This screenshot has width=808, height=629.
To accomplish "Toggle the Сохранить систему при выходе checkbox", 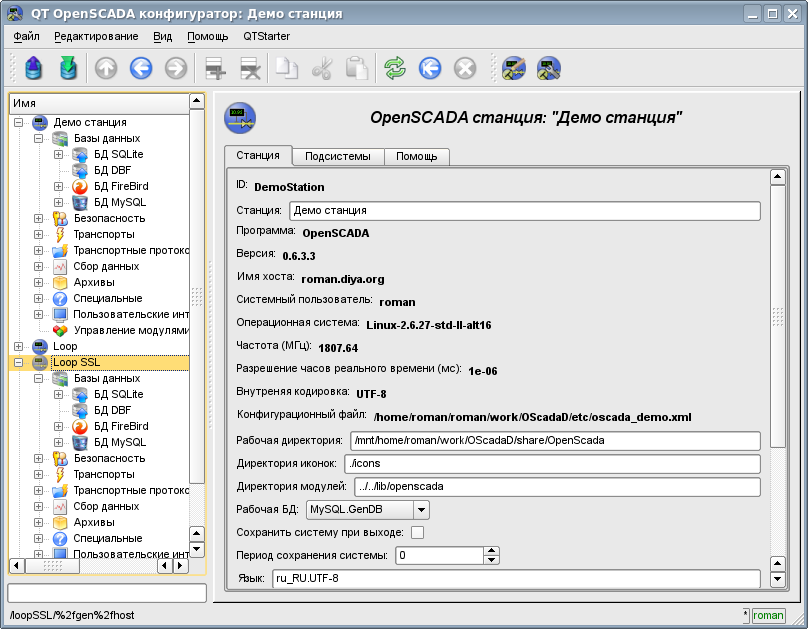I will tap(417, 533).
